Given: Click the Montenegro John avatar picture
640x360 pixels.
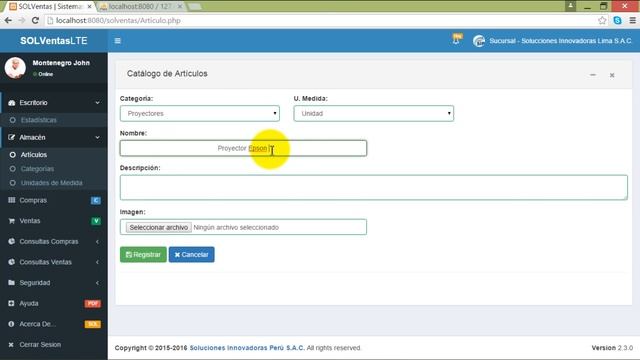Looking at the screenshot, I should tap(15, 67).
